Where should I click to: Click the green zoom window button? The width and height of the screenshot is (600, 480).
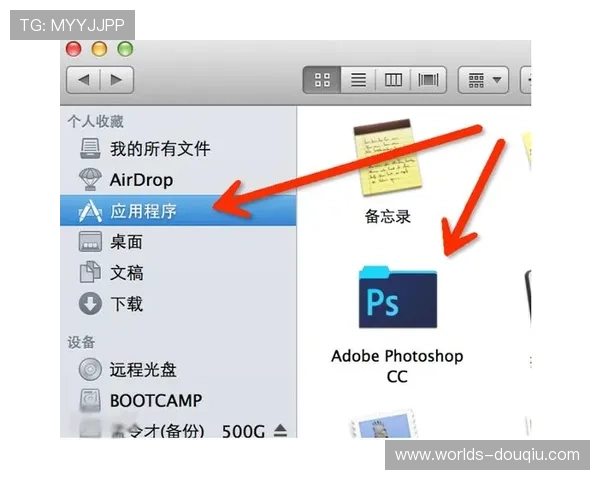125,48
